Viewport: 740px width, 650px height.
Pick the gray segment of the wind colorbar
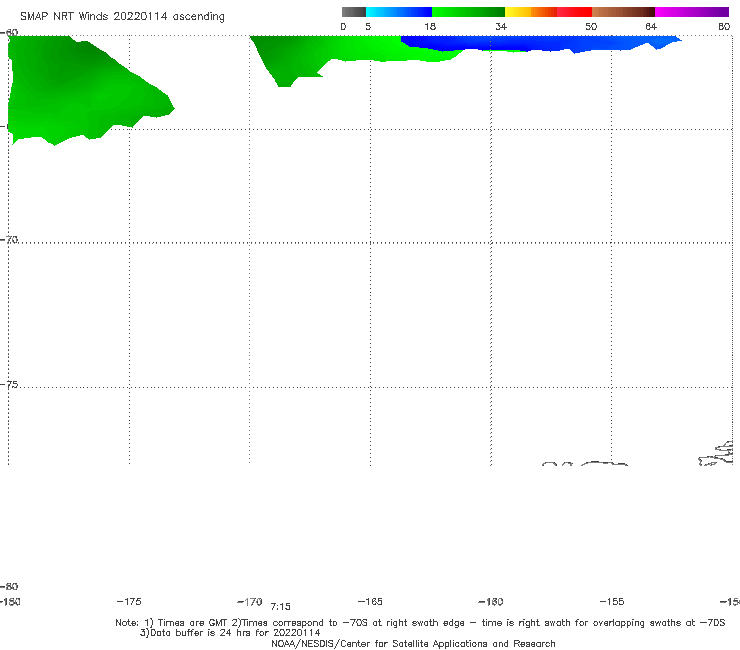(x=354, y=12)
